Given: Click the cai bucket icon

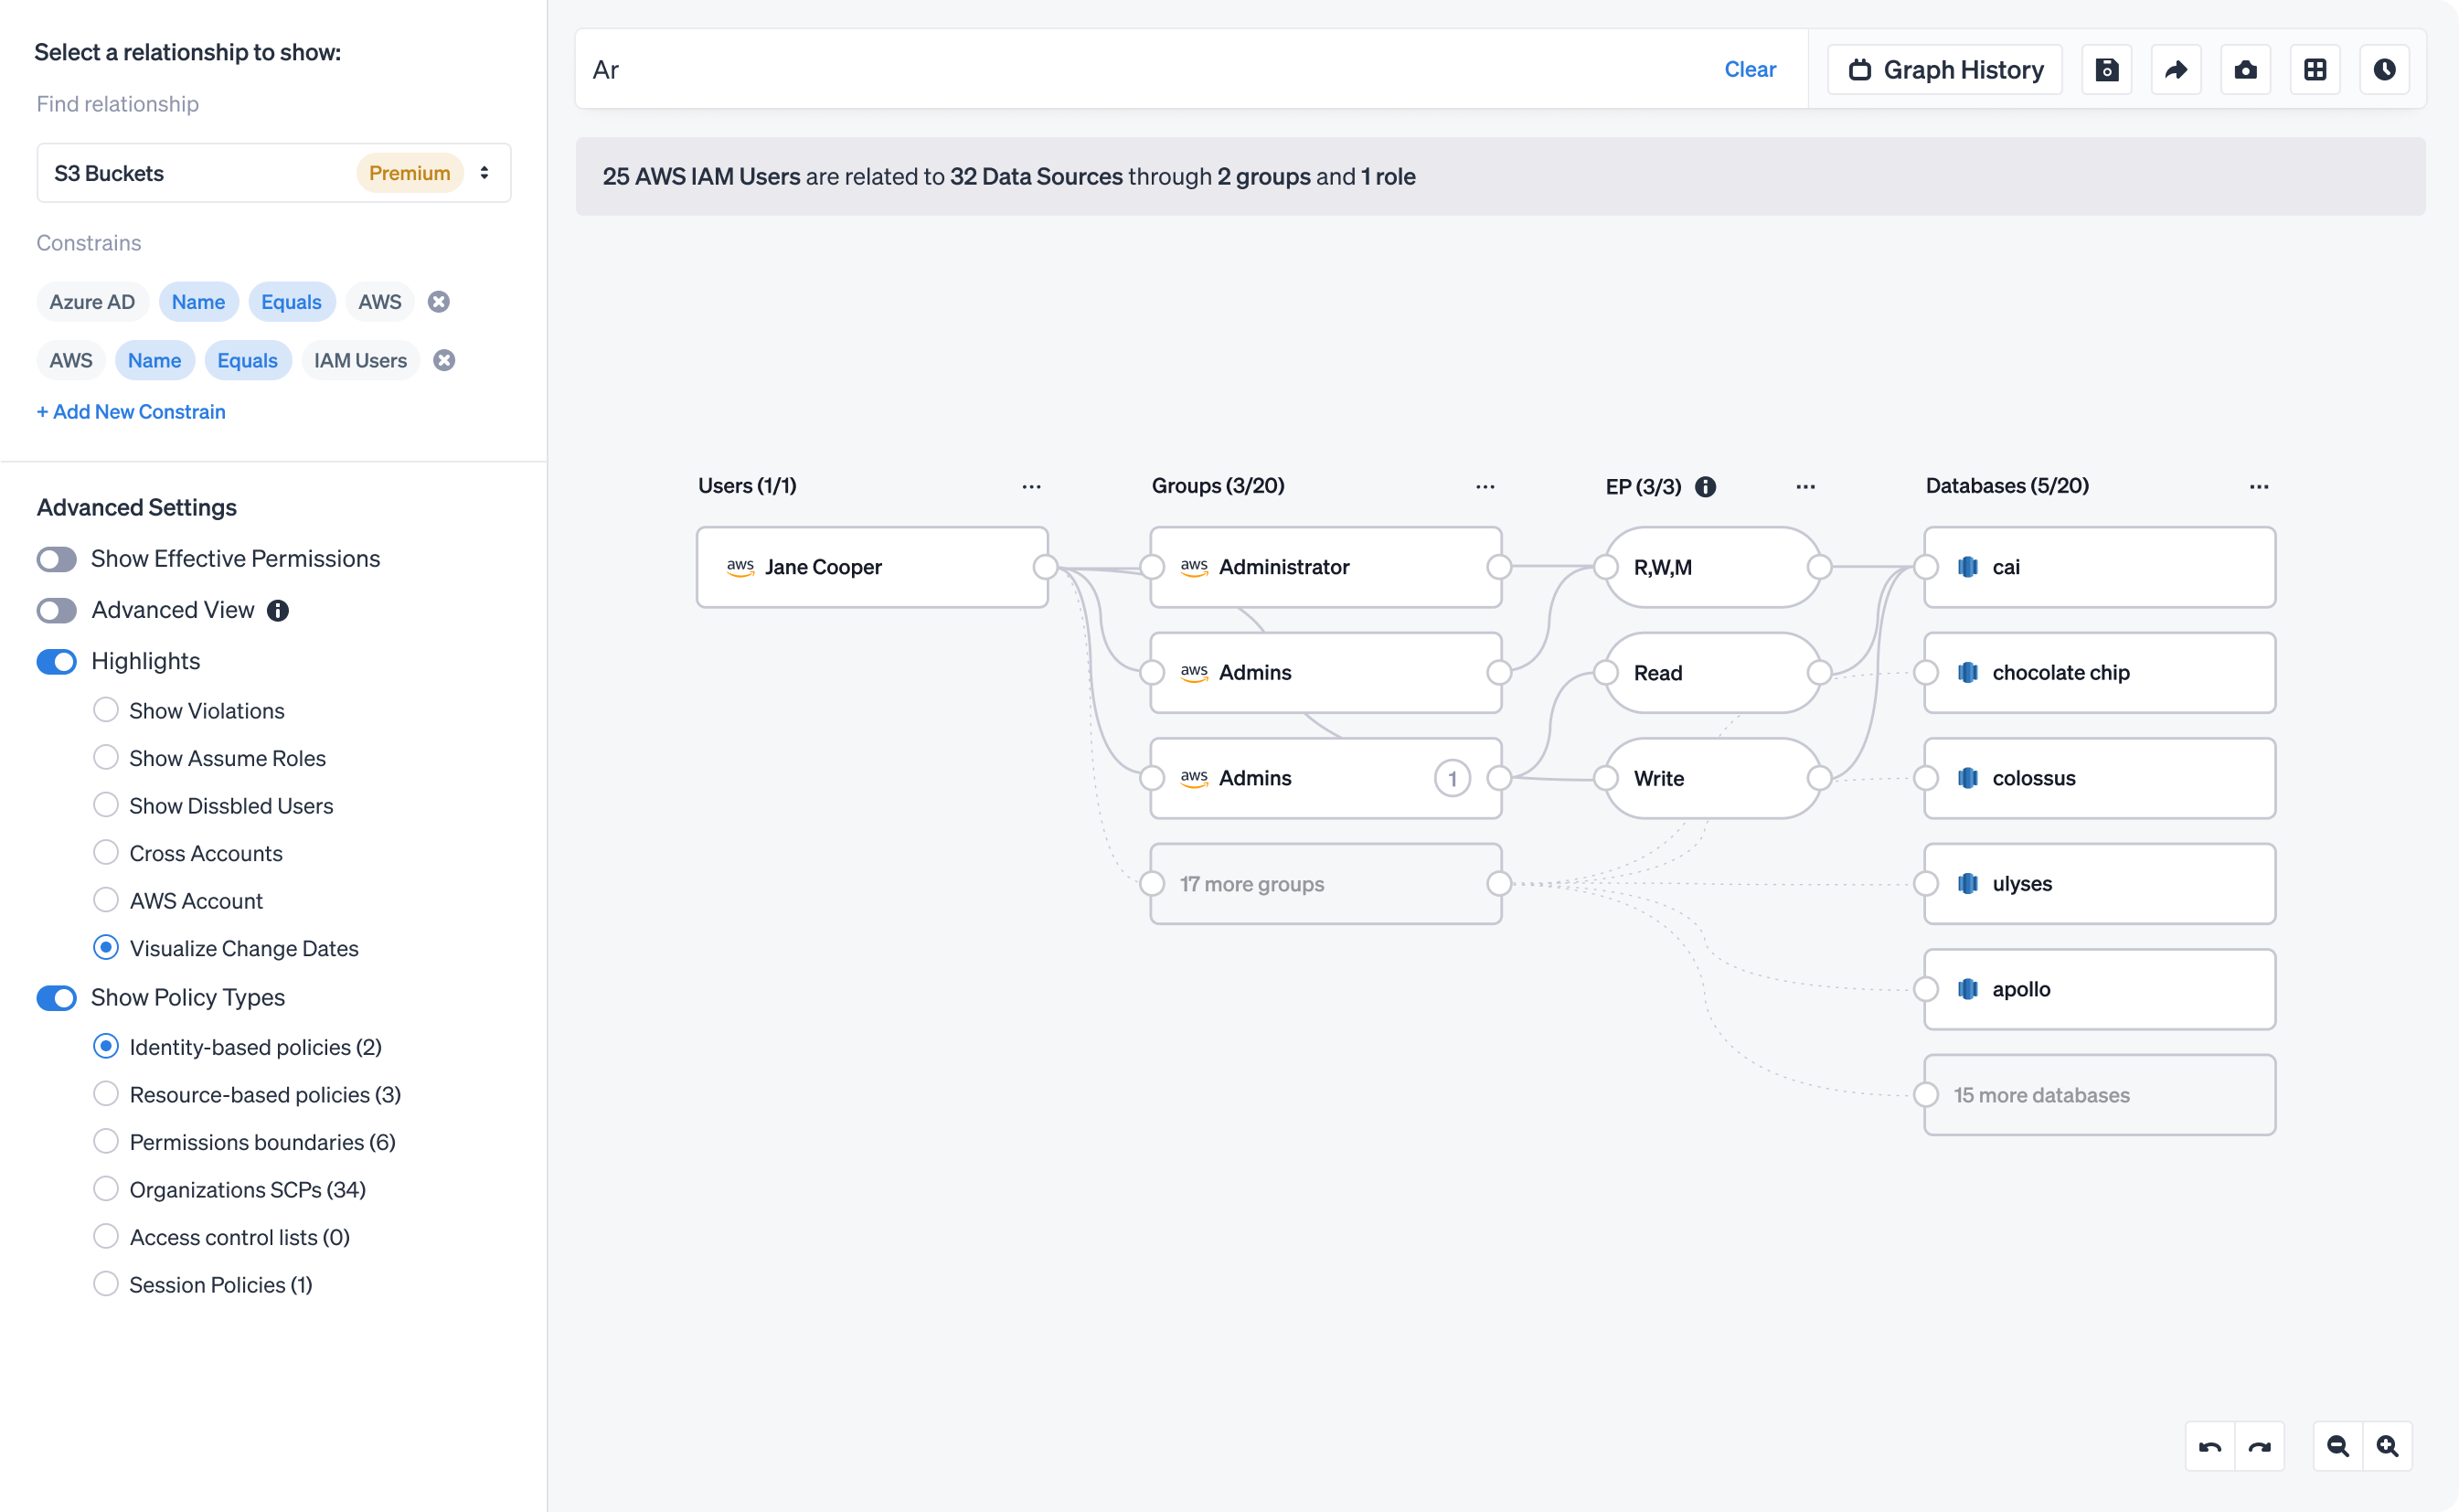Looking at the screenshot, I should tap(1967, 568).
